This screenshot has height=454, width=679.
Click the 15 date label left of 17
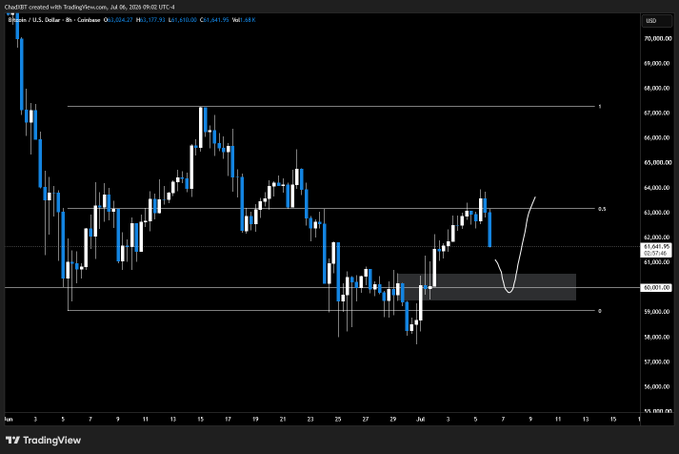point(200,419)
